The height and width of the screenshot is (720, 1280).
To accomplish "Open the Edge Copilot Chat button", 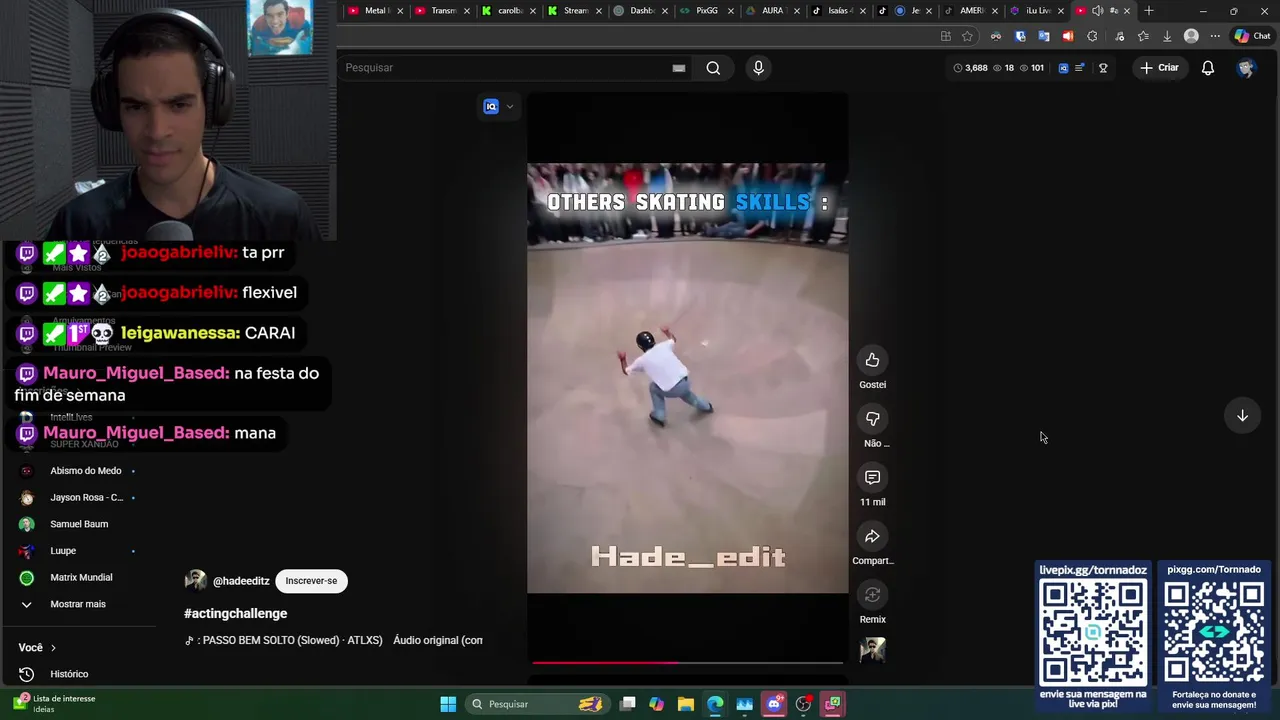I will (x=1252, y=36).
